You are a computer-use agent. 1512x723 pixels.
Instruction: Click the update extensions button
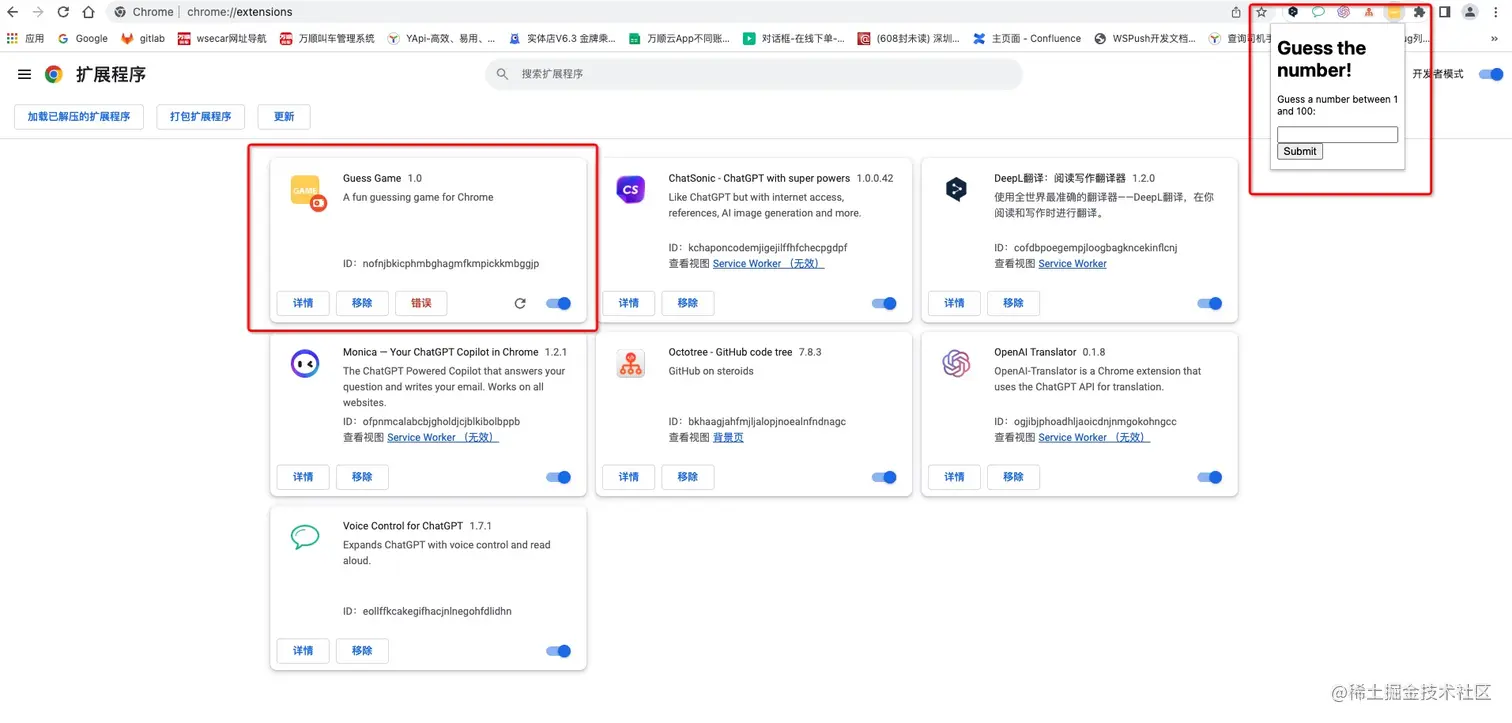point(284,117)
